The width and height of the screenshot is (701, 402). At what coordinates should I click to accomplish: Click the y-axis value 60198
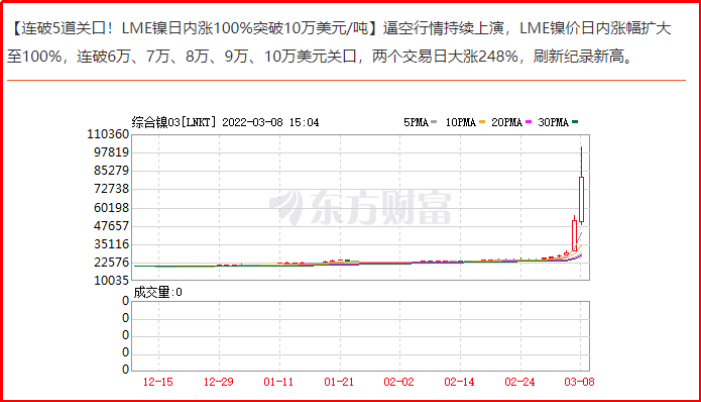point(111,207)
